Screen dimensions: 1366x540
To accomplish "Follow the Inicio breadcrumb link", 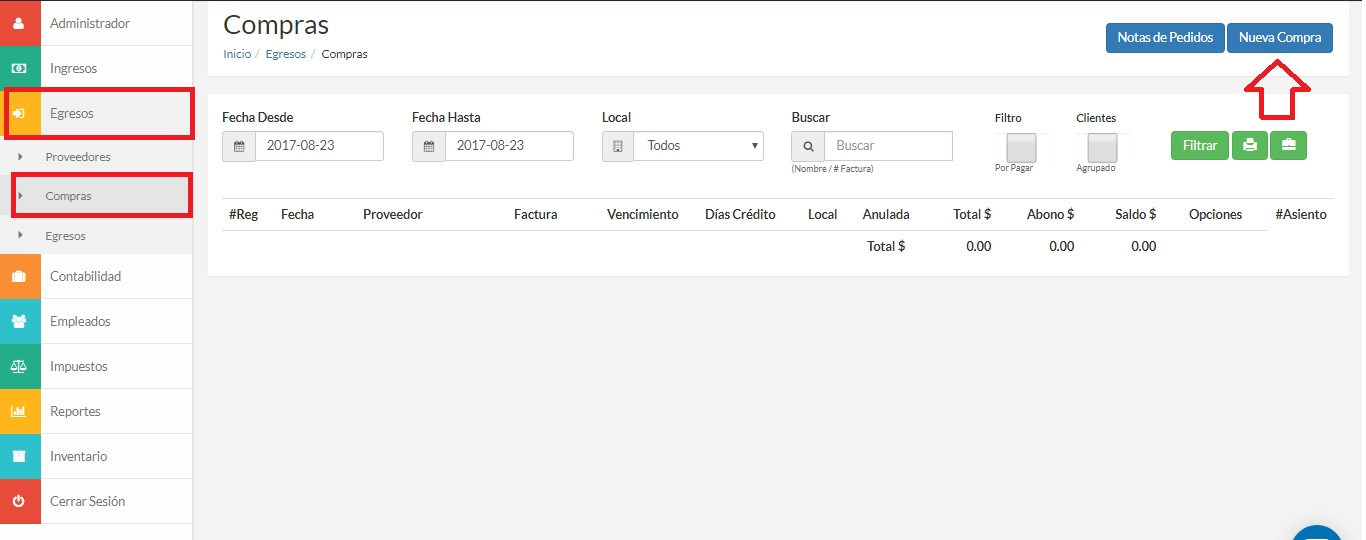I will click(x=237, y=54).
